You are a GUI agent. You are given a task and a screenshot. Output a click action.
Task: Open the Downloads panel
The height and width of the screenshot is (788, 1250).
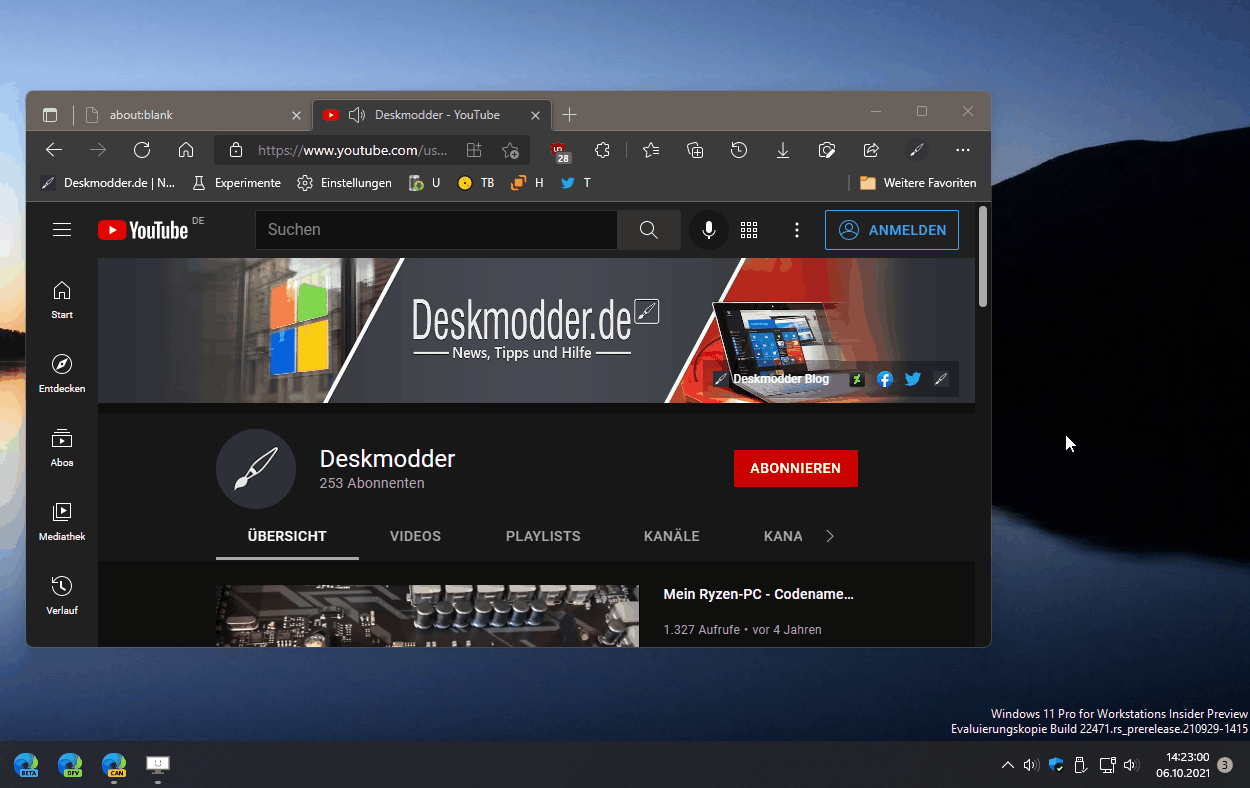click(x=783, y=150)
